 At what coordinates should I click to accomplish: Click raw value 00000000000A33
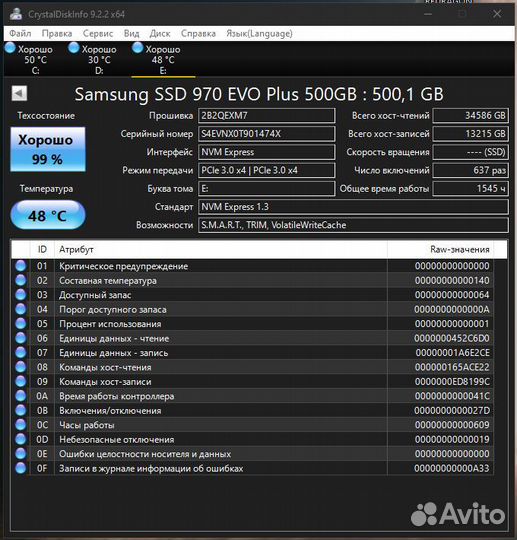[452, 468]
